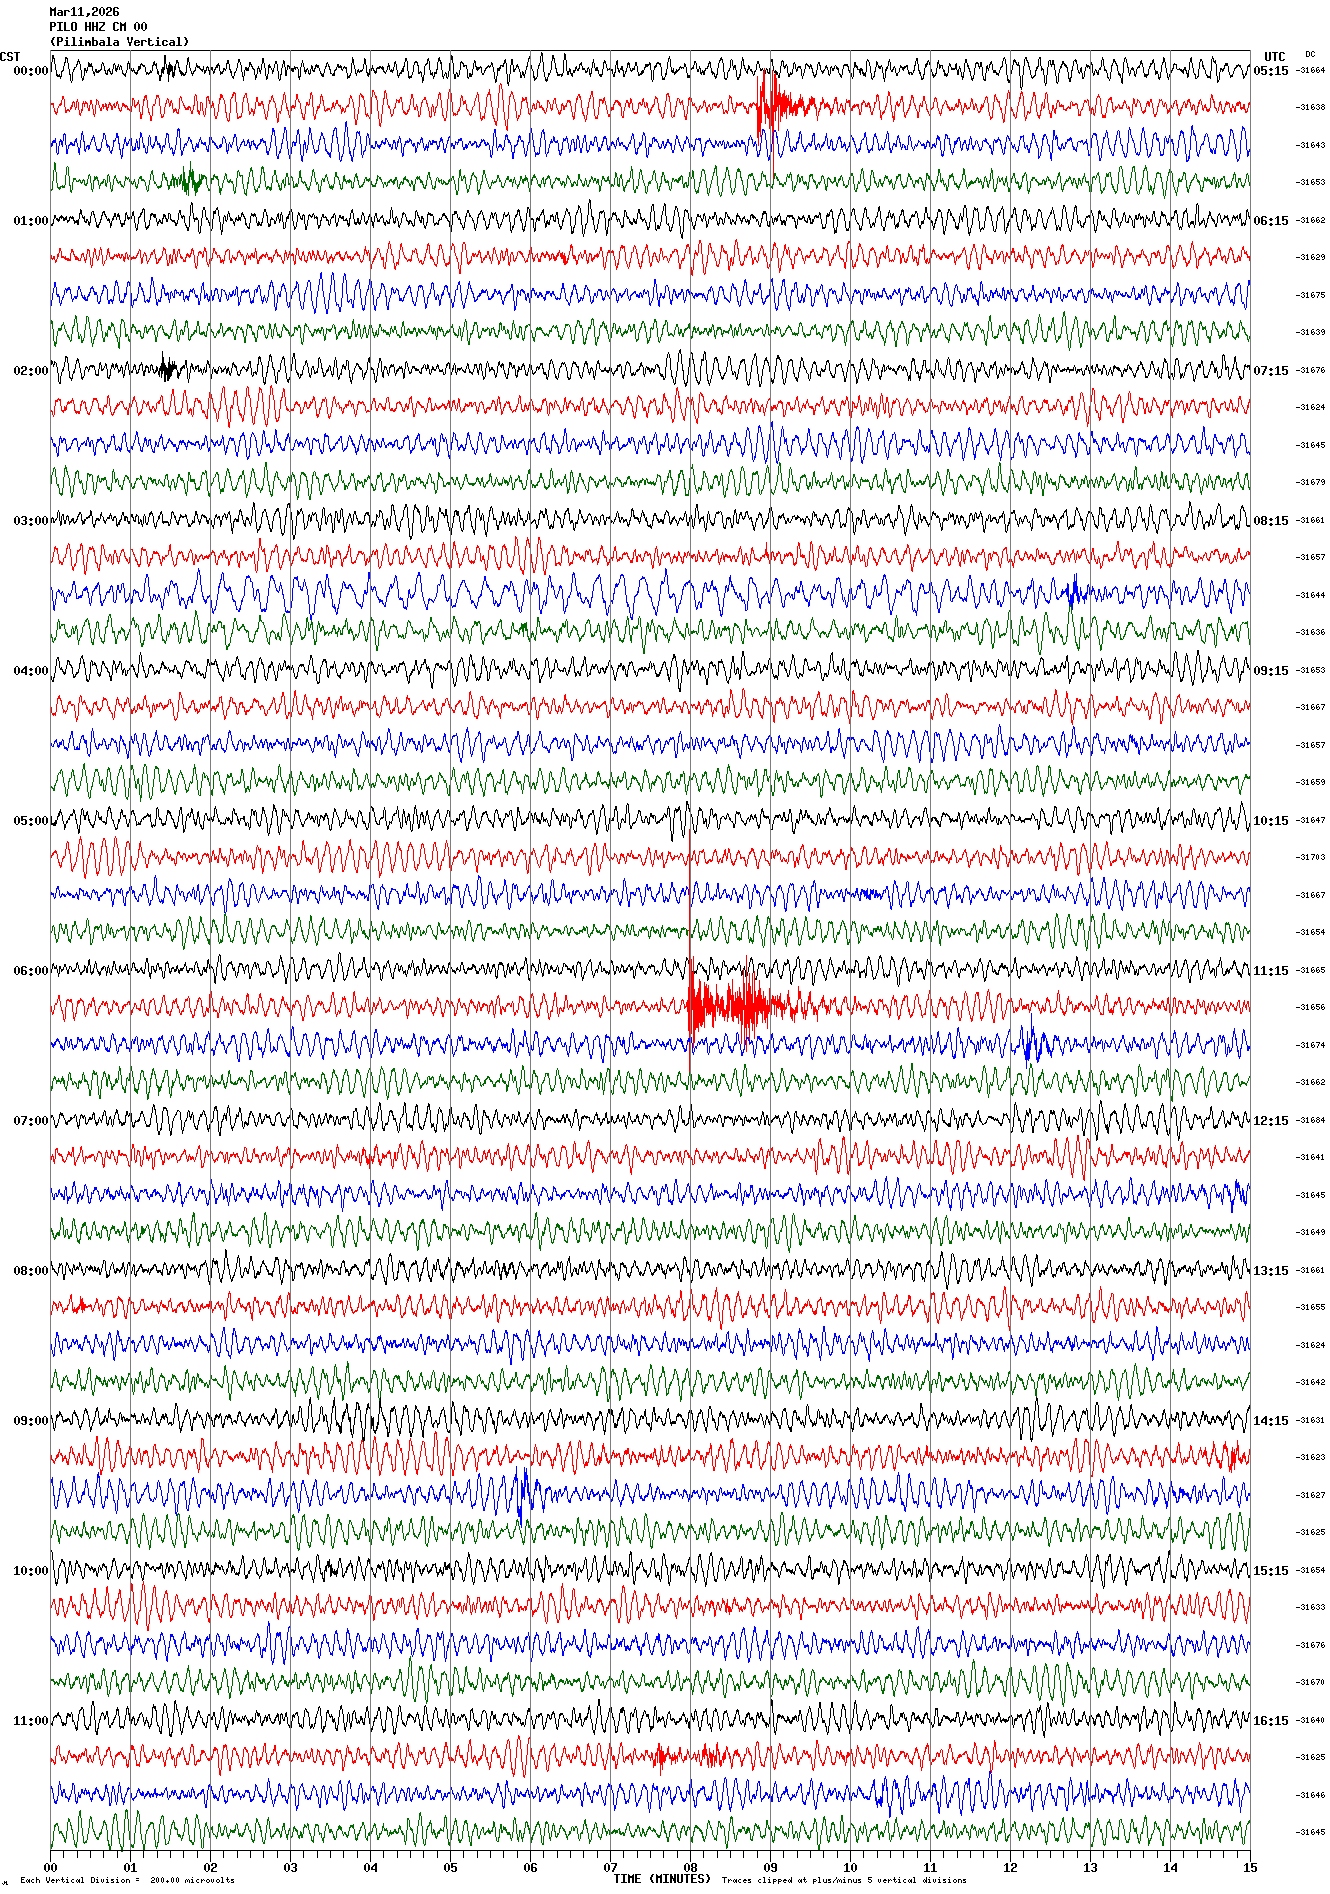This screenshot has width=1330, height=1894.
Task: Click the black burst on the 02:00 trace
Action: pyautogui.click(x=167, y=369)
